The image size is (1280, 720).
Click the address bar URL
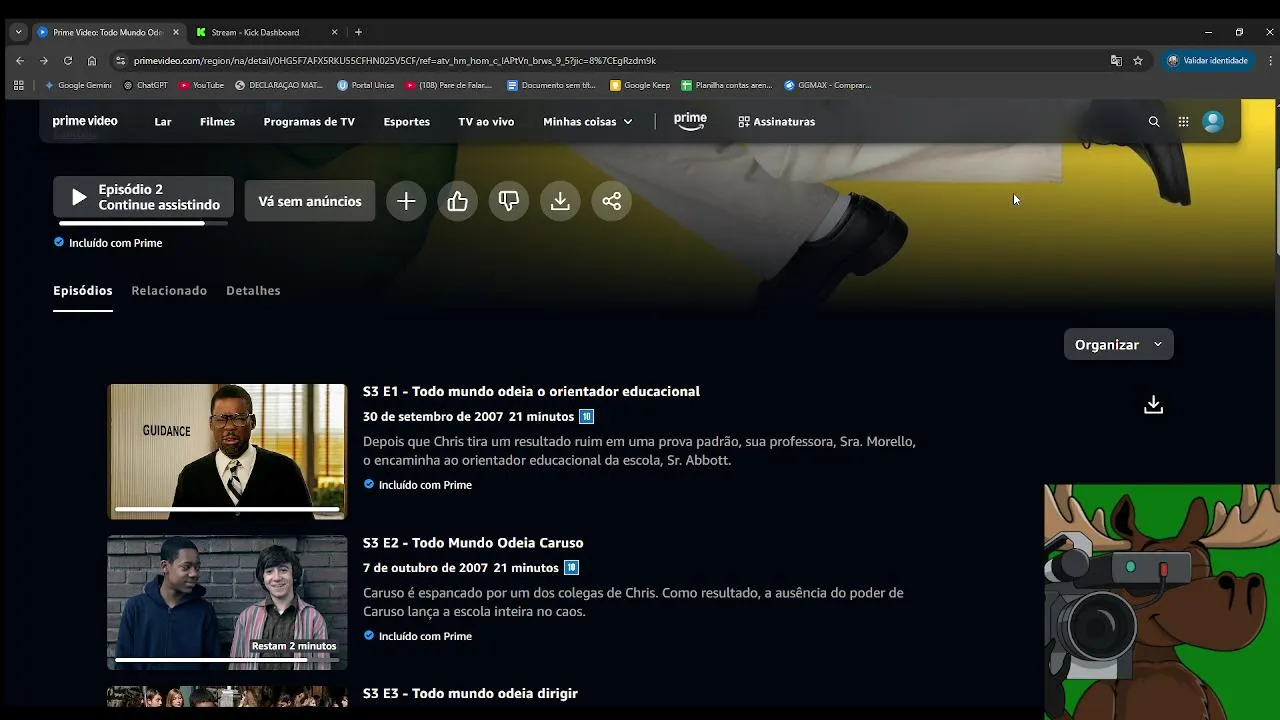[395, 60]
